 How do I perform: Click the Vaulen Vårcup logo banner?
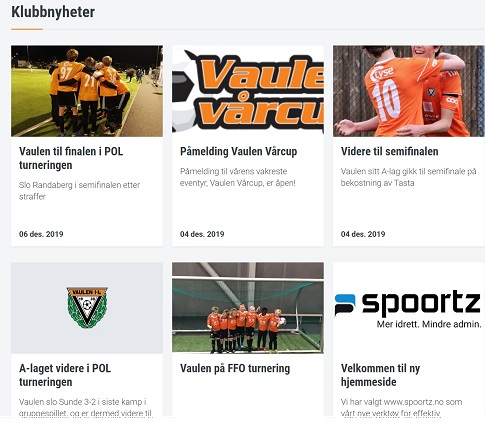[248, 91]
